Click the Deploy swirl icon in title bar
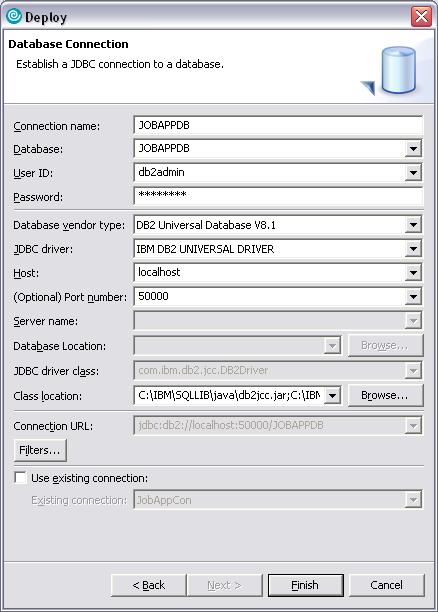 pyautogui.click(x=14, y=16)
